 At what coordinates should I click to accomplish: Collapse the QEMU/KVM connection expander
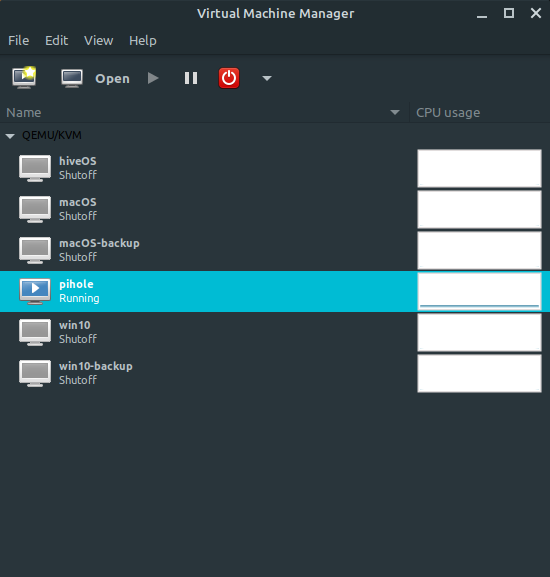tap(10, 136)
